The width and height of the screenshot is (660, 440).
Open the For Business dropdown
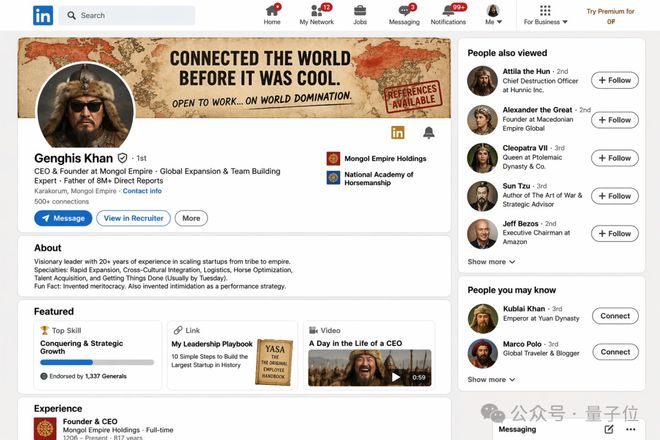[x=546, y=15]
